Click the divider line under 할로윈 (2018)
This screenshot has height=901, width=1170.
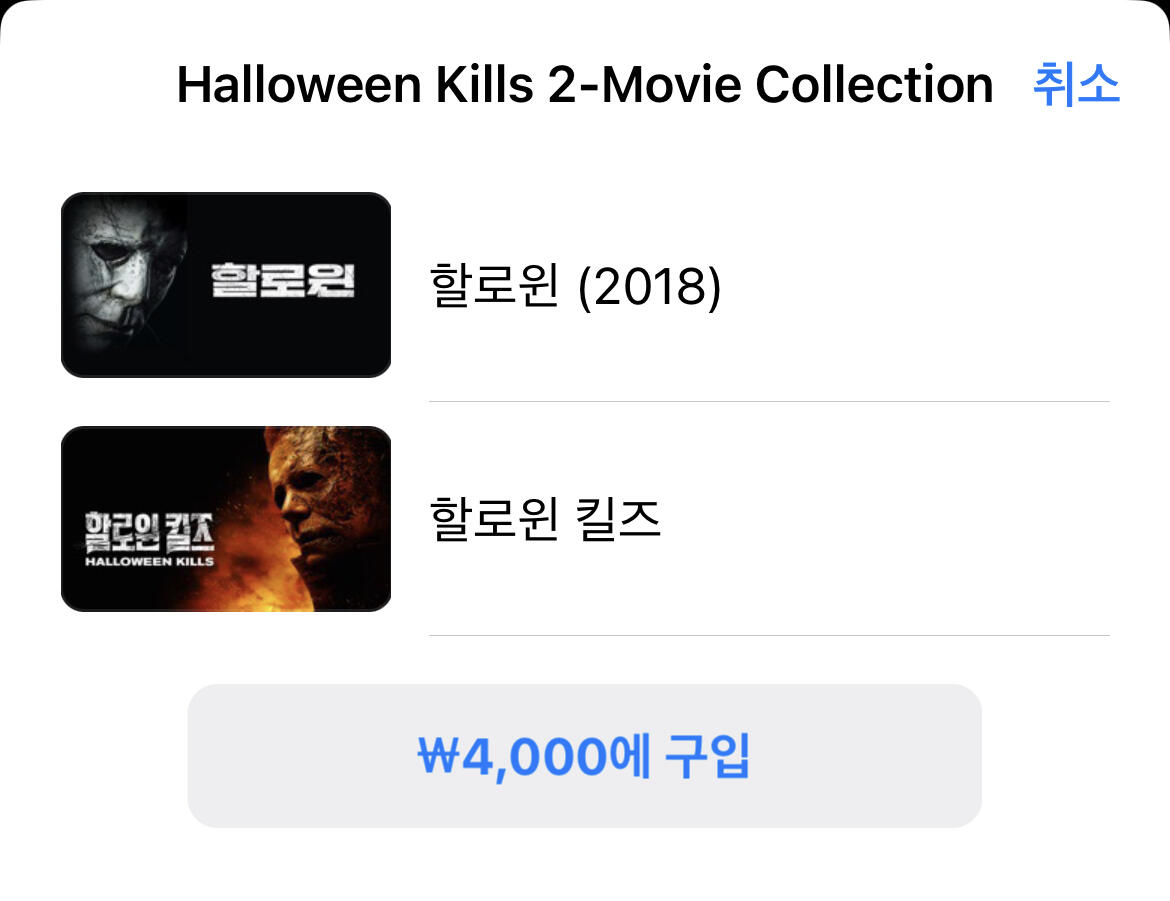pyautogui.click(x=769, y=402)
